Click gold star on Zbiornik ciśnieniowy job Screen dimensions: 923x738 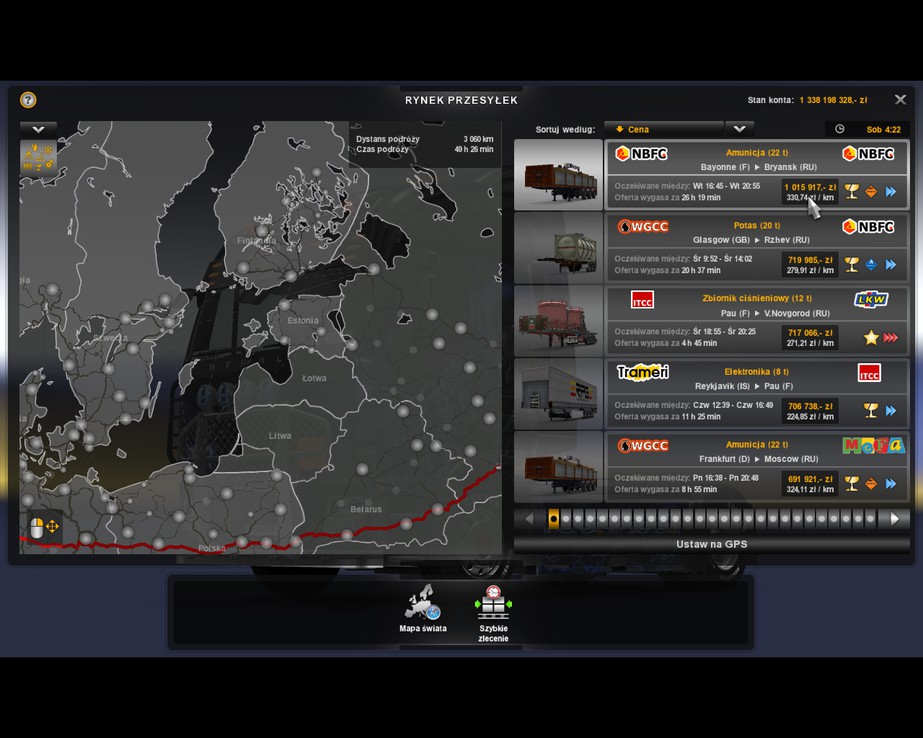(871, 338)
